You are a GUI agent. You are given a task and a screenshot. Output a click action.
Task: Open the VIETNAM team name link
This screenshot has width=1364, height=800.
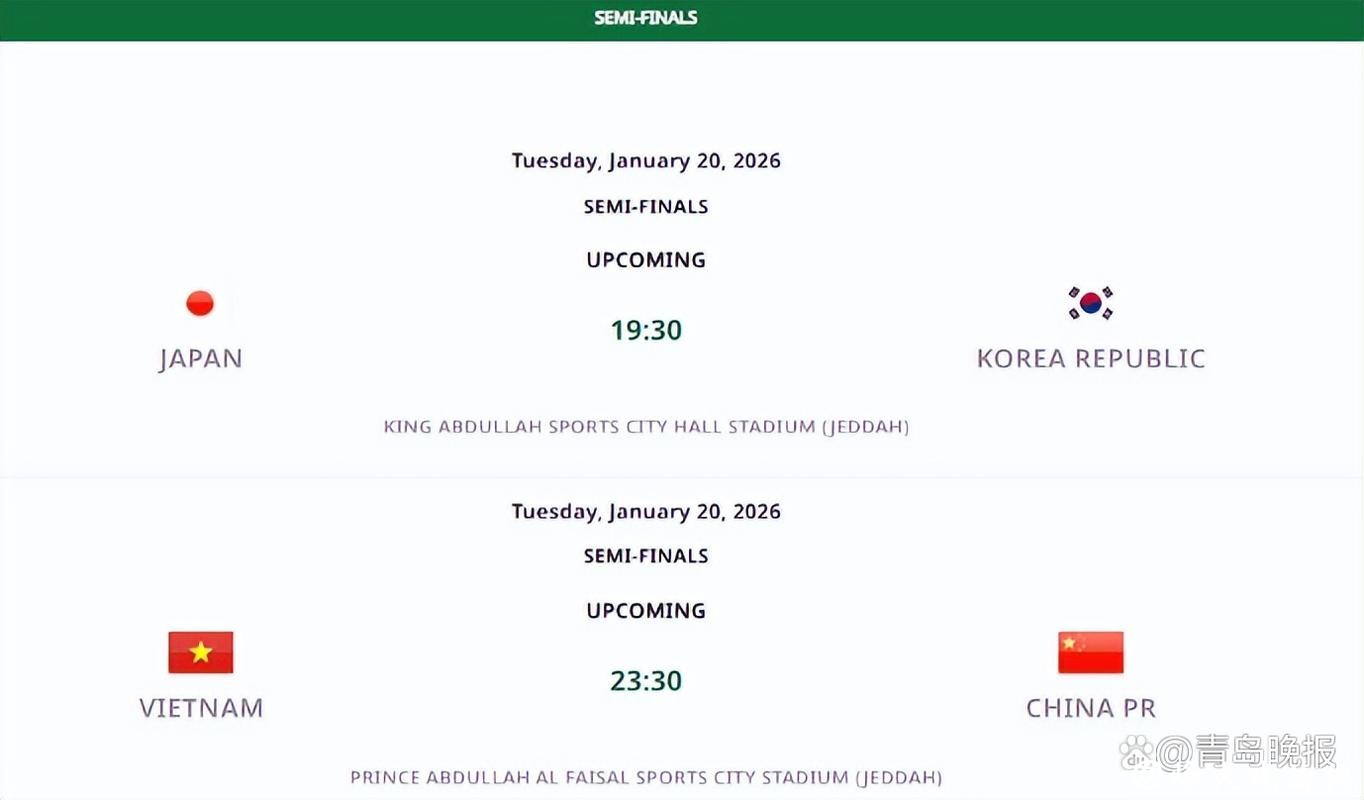coord(201,708)
